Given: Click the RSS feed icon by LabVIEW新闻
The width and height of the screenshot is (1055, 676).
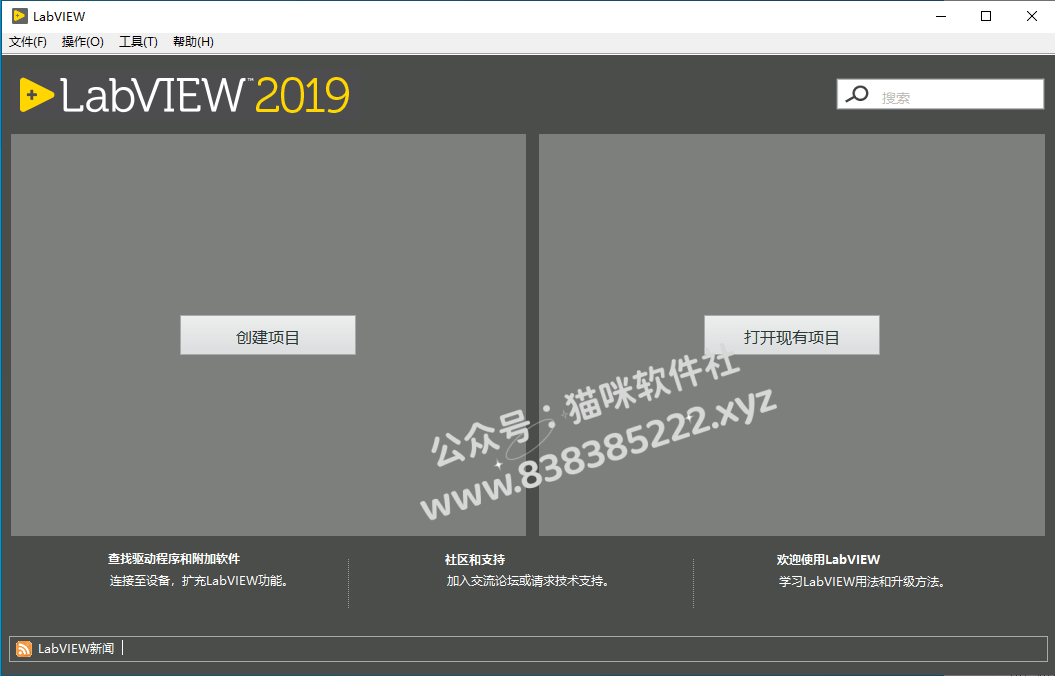Looking at the screenshot, I should [24, 648].
